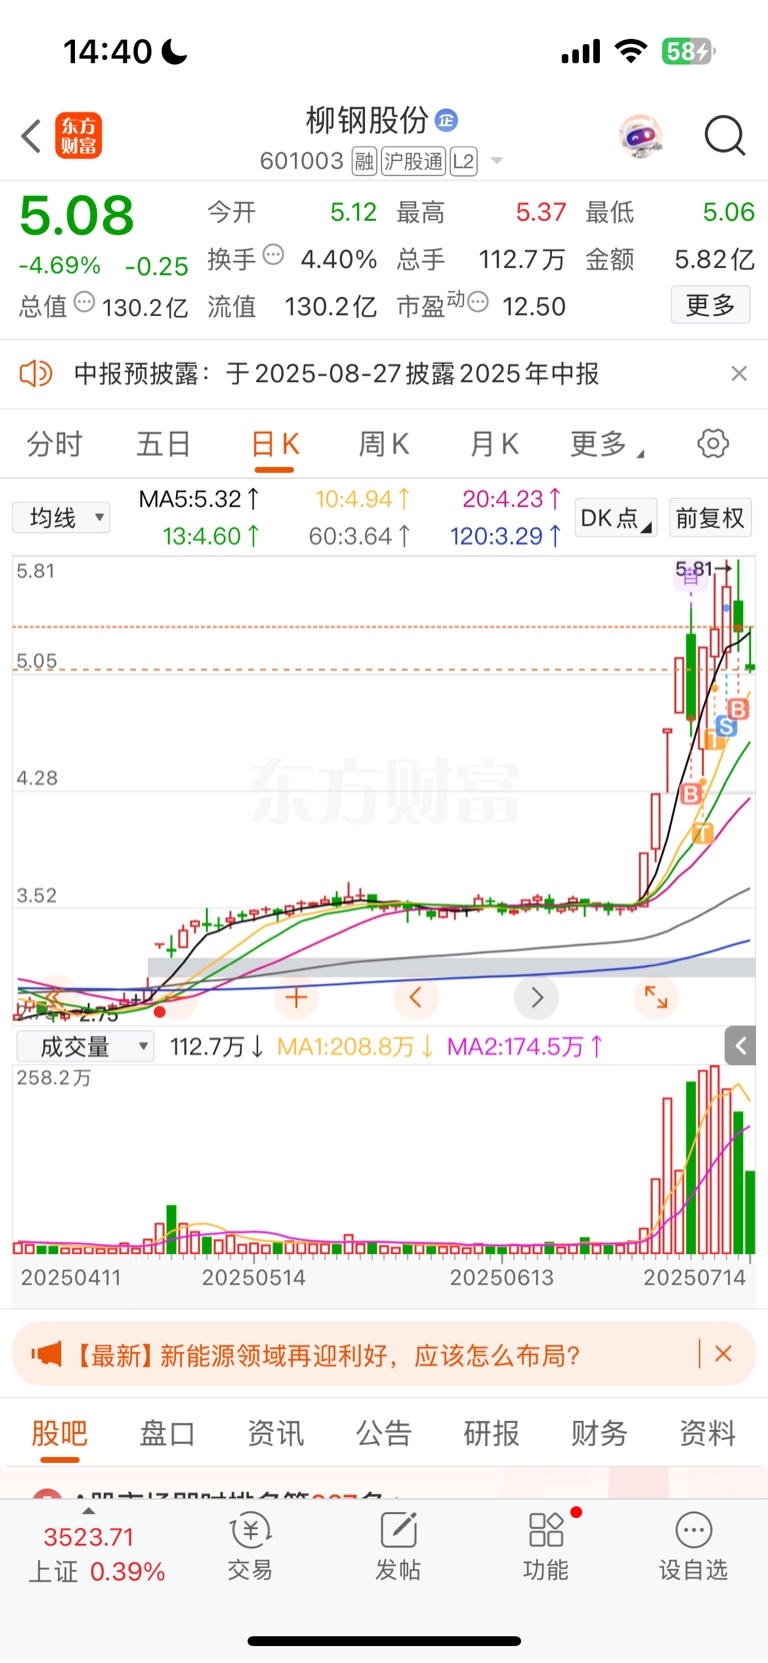This screenshot has height=1663, width=768.
Task: Tap the stock name 柳钢股份
Action: click(x=367, y=121)
